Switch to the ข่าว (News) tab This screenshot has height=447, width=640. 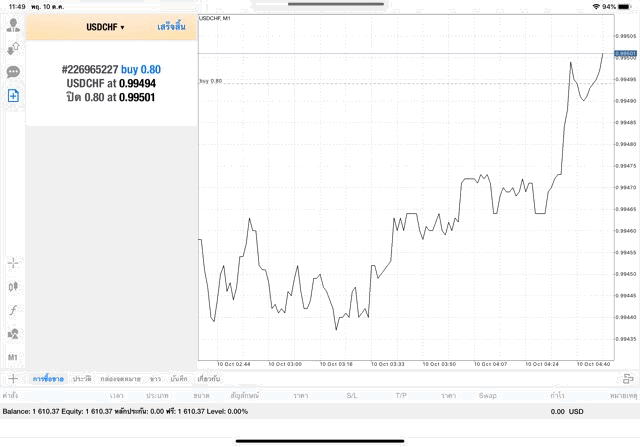(x=155, y=379)
